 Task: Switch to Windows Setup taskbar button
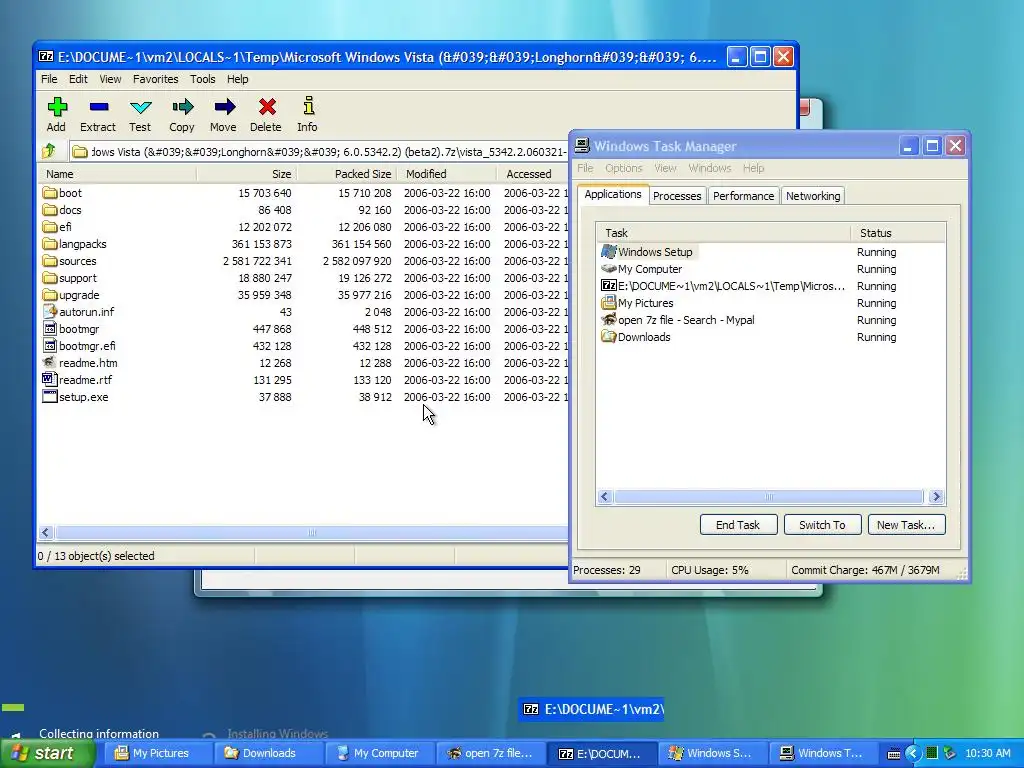click(712, 754)
